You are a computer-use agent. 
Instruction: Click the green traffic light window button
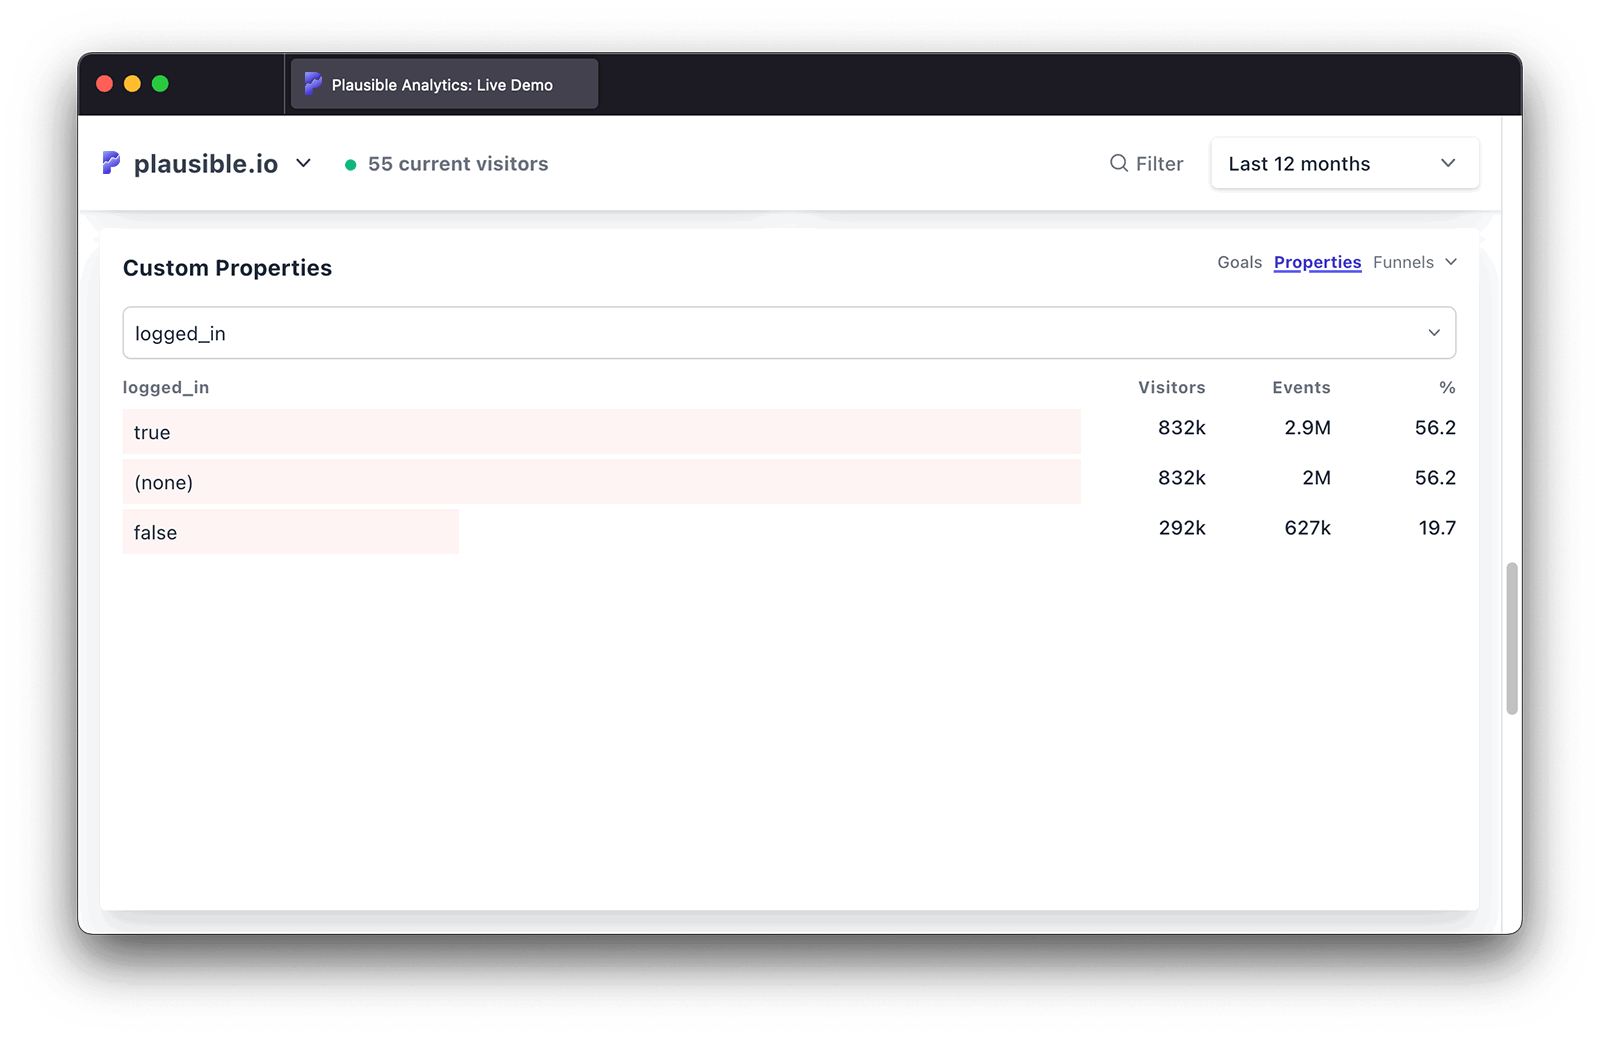tap(161, 84)
